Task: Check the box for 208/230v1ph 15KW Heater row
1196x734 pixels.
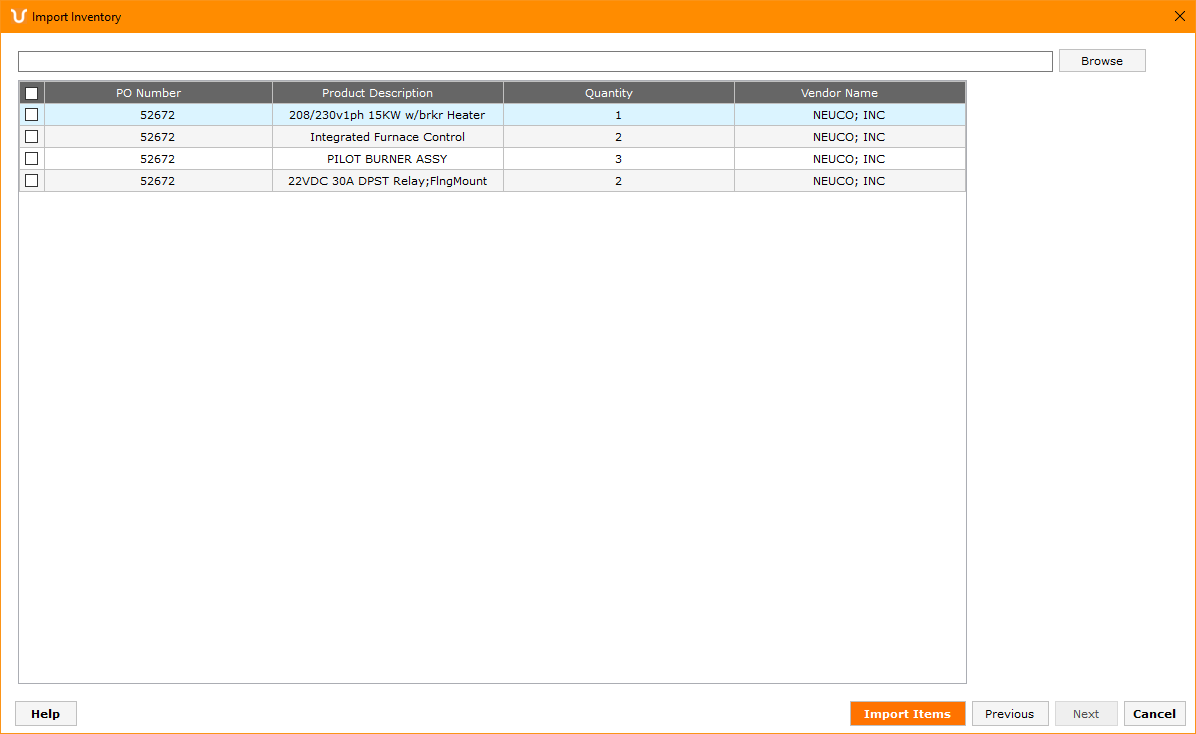Action: 32,115
